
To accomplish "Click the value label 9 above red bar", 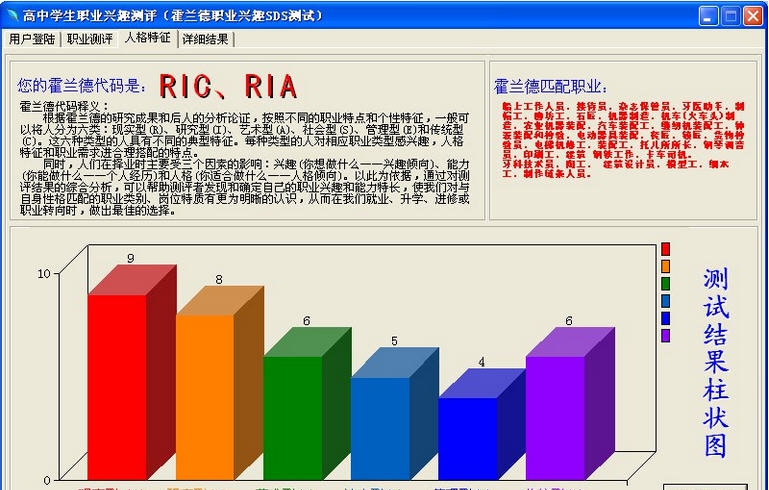I will [130, 258].
